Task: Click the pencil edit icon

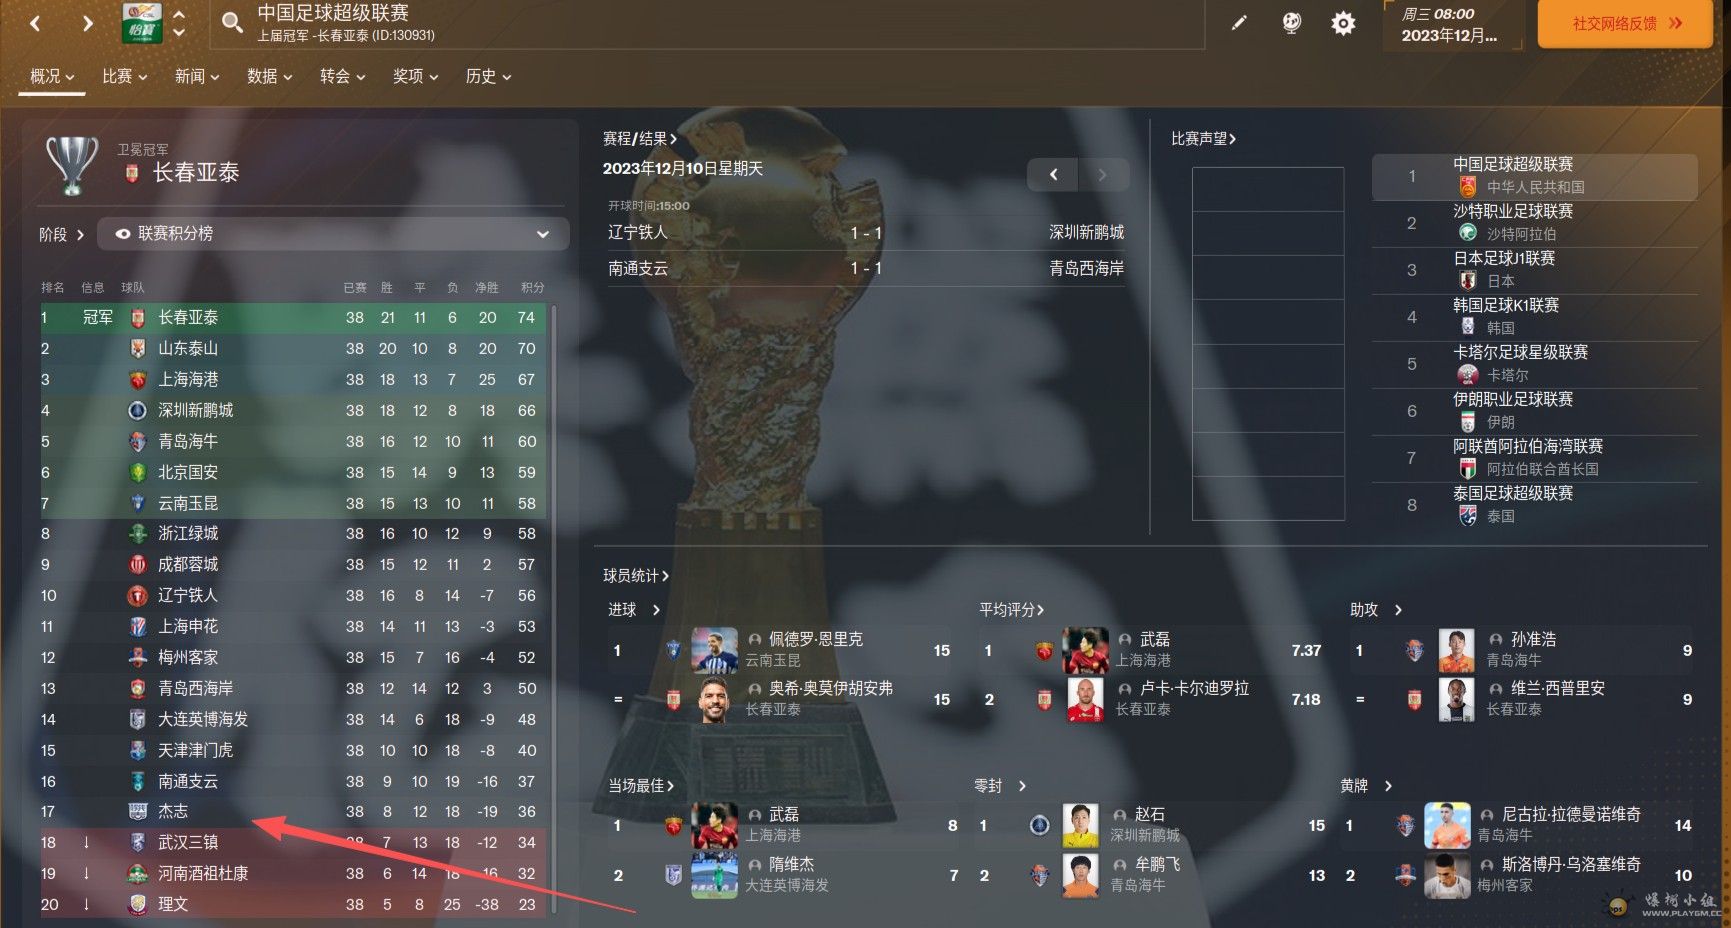Action: tap(1239, 22)
